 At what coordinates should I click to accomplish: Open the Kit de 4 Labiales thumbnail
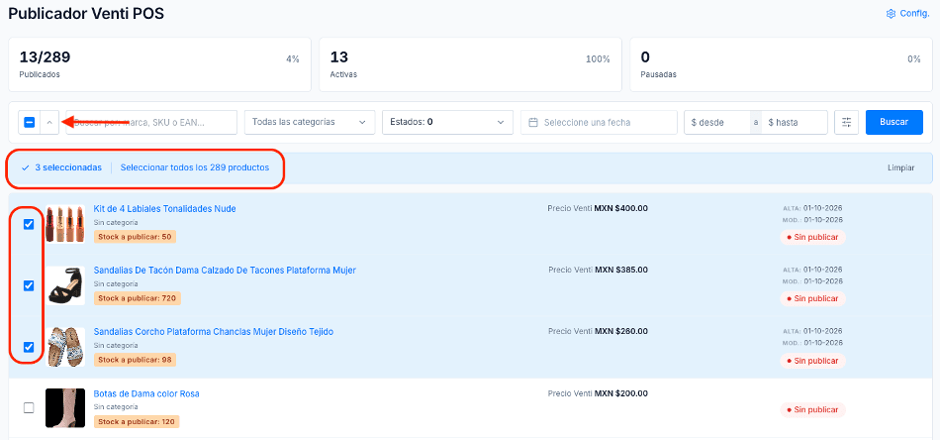pyautogui.click(x=65, y=224)
